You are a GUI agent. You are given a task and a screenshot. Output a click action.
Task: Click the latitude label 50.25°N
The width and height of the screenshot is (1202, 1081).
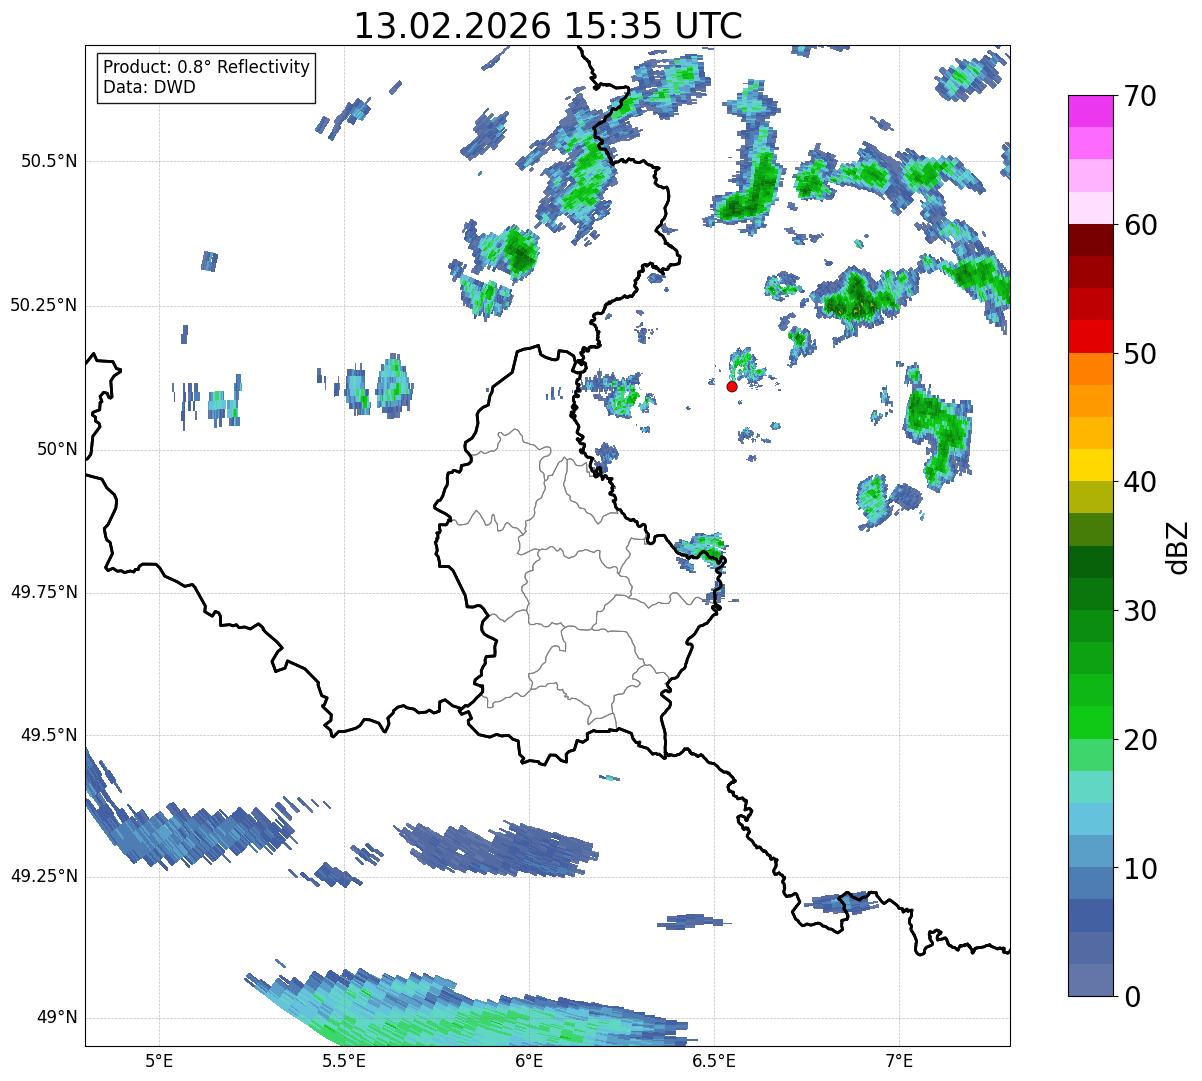[43, 305]
